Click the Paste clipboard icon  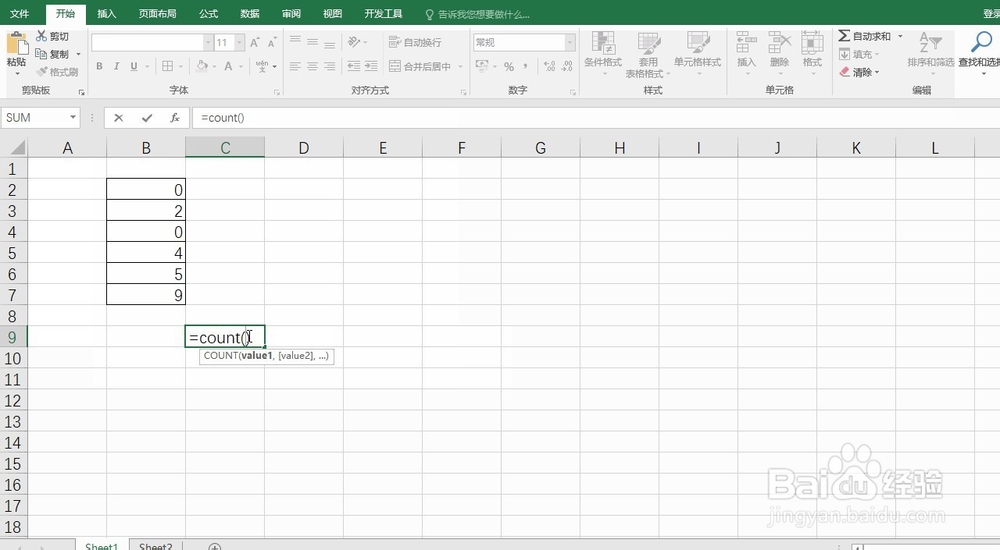point(17,44)
